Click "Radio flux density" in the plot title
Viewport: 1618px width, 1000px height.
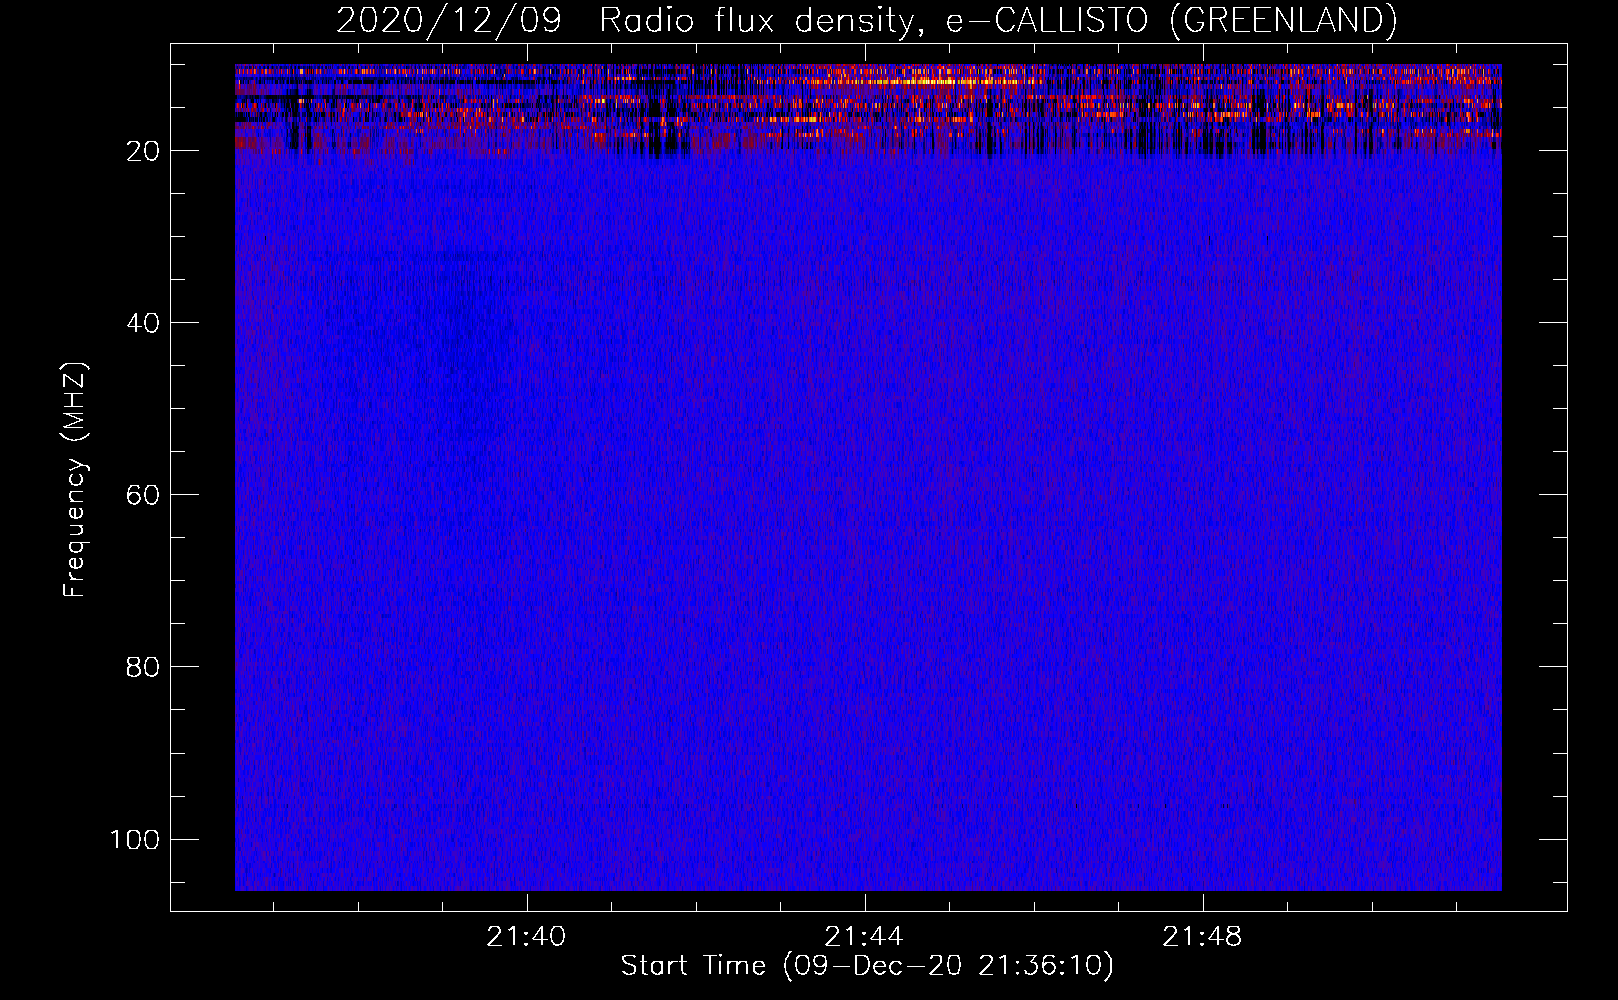[x=756, y=21]
